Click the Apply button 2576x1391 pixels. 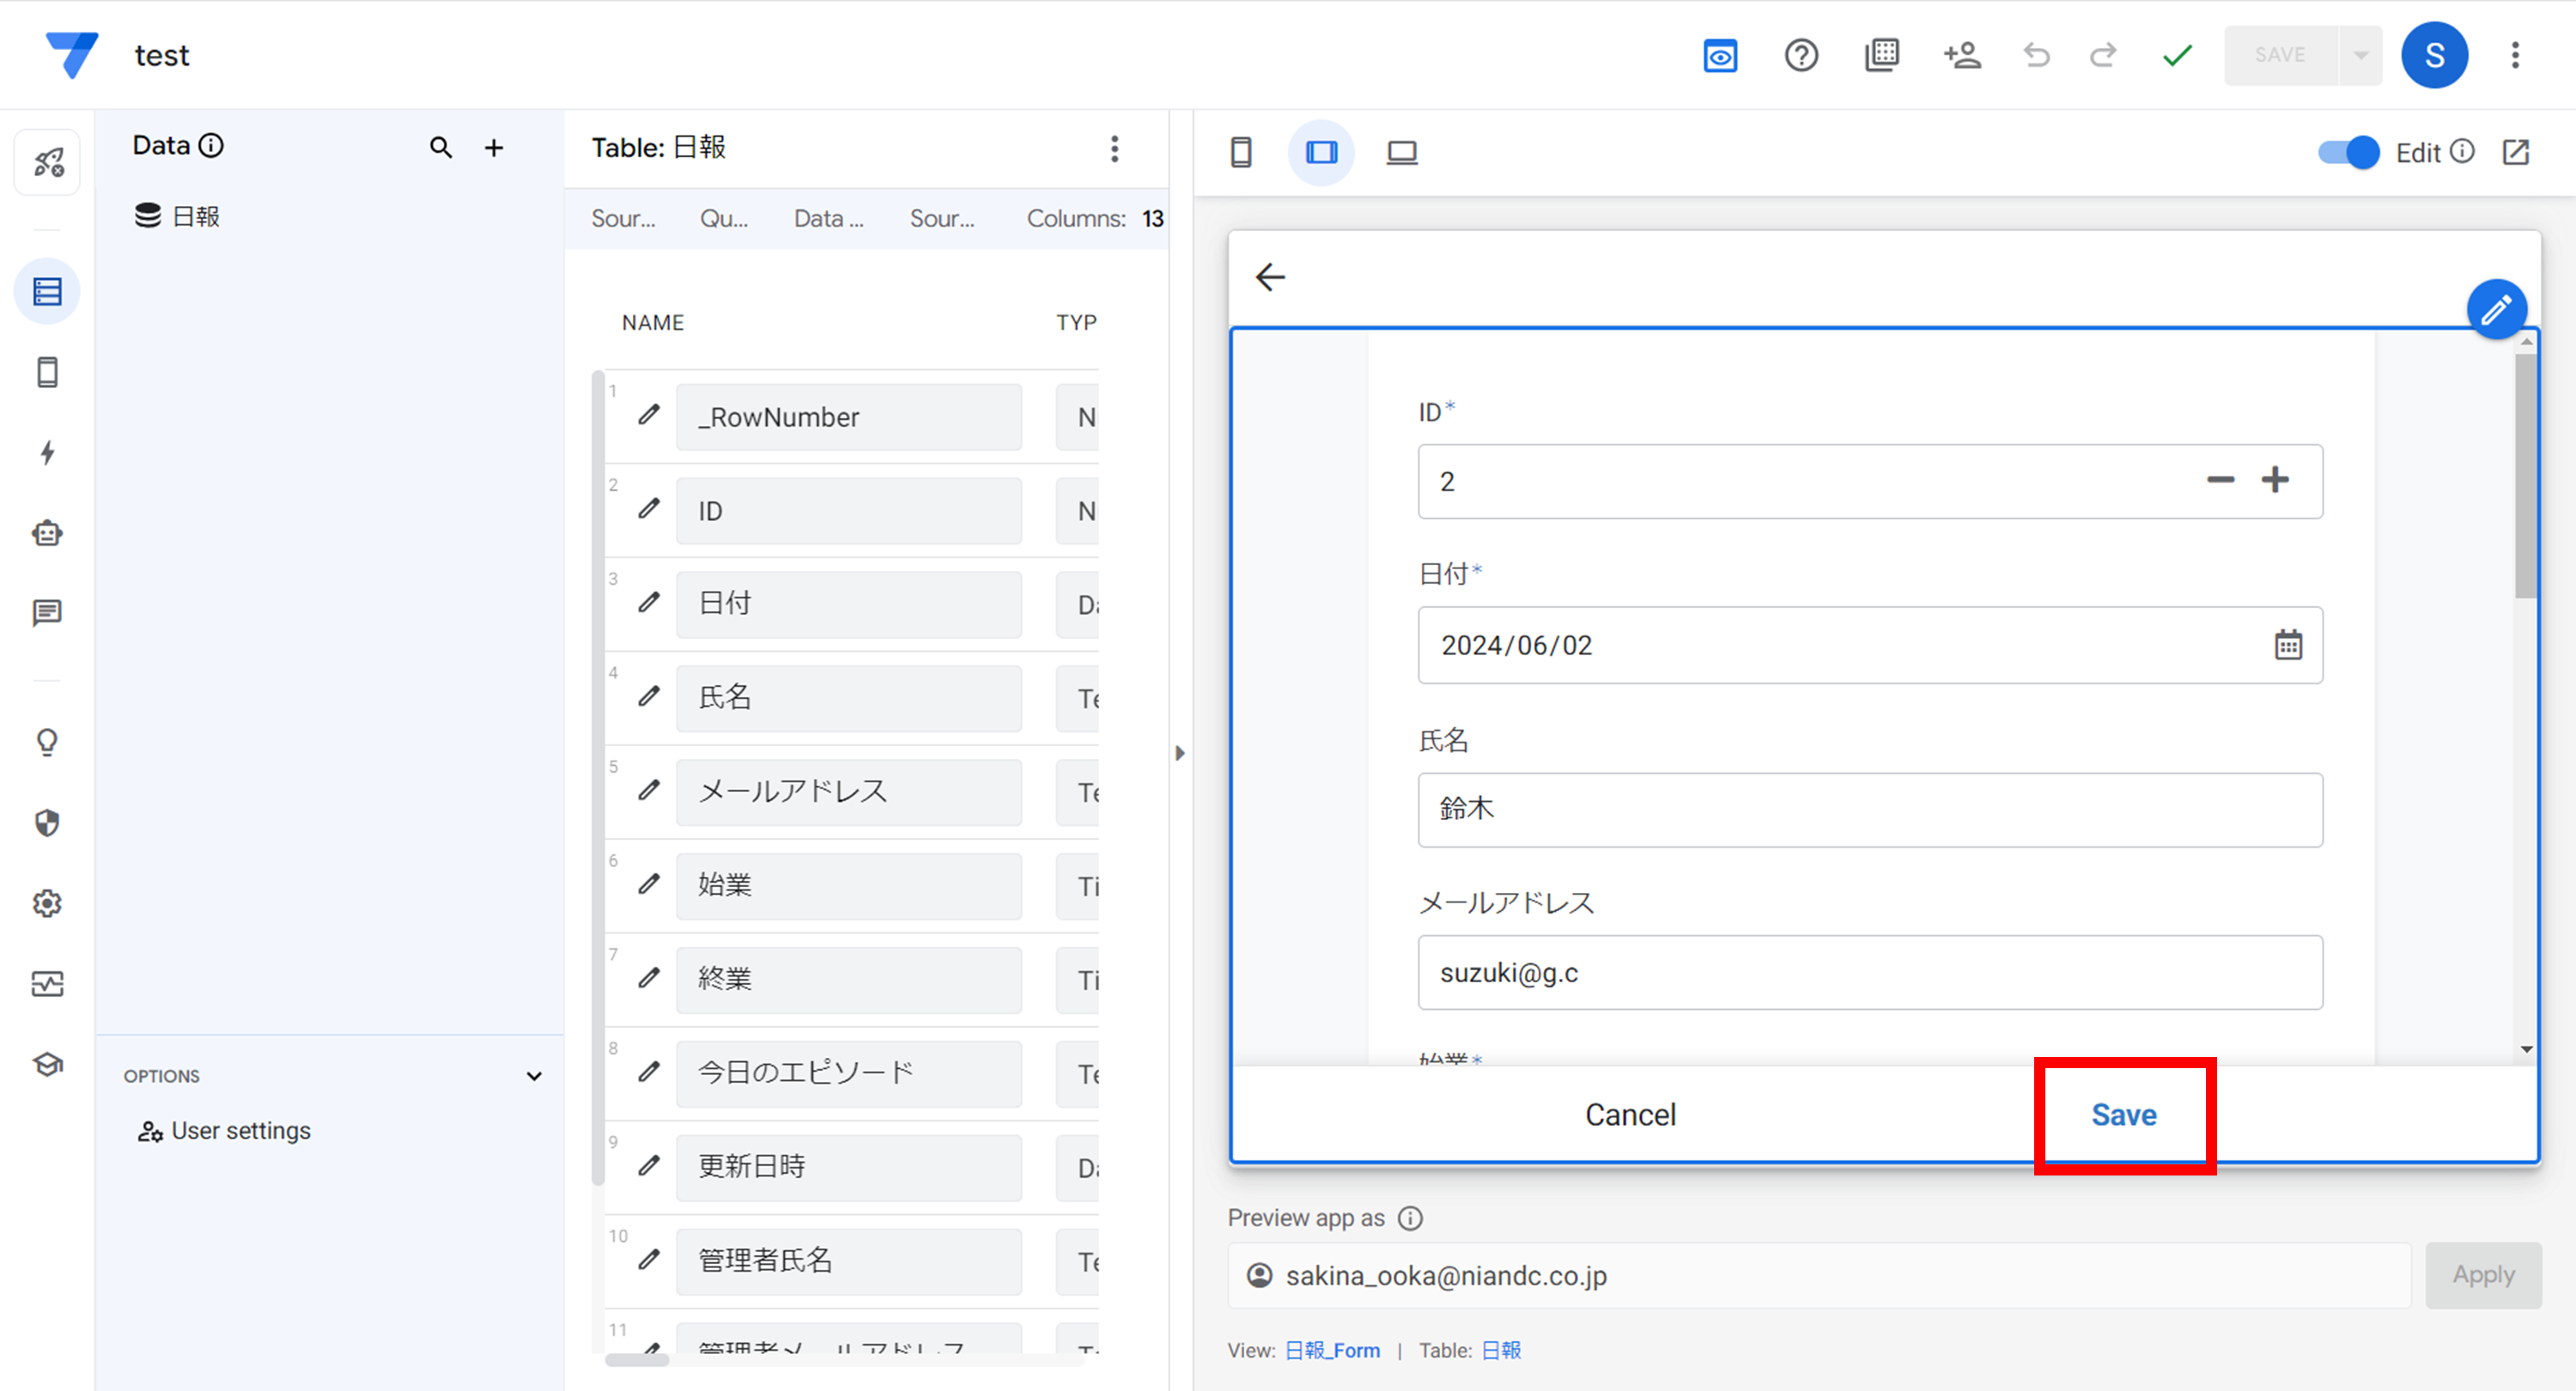(x=2483, y=1275)
